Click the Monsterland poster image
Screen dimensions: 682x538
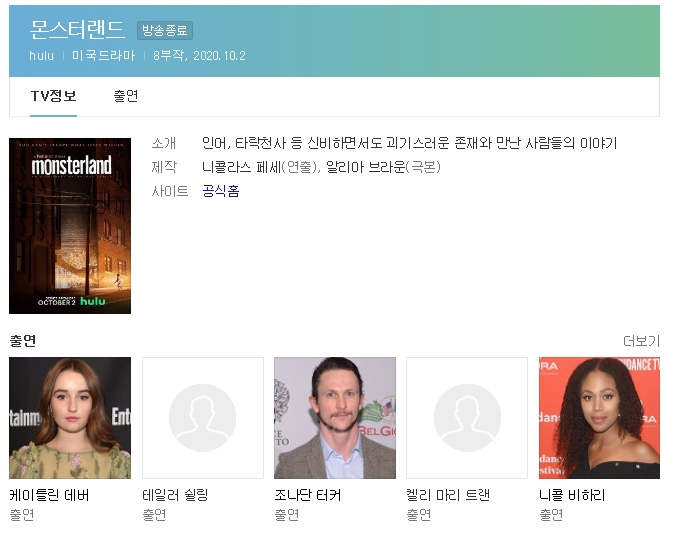70,226
